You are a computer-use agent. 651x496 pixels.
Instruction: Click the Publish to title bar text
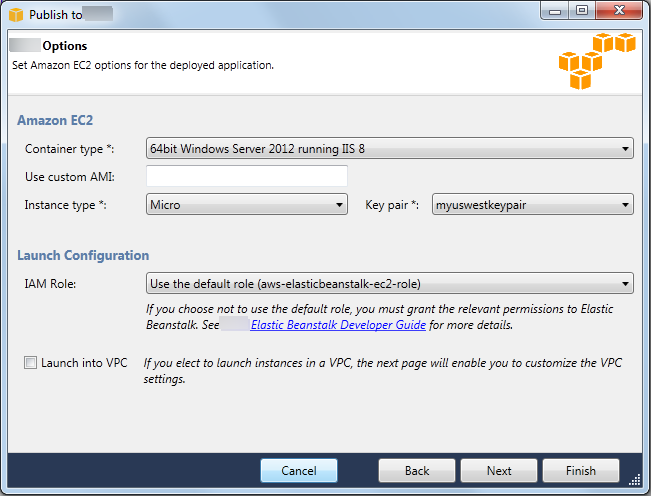(x=56, y=15)
